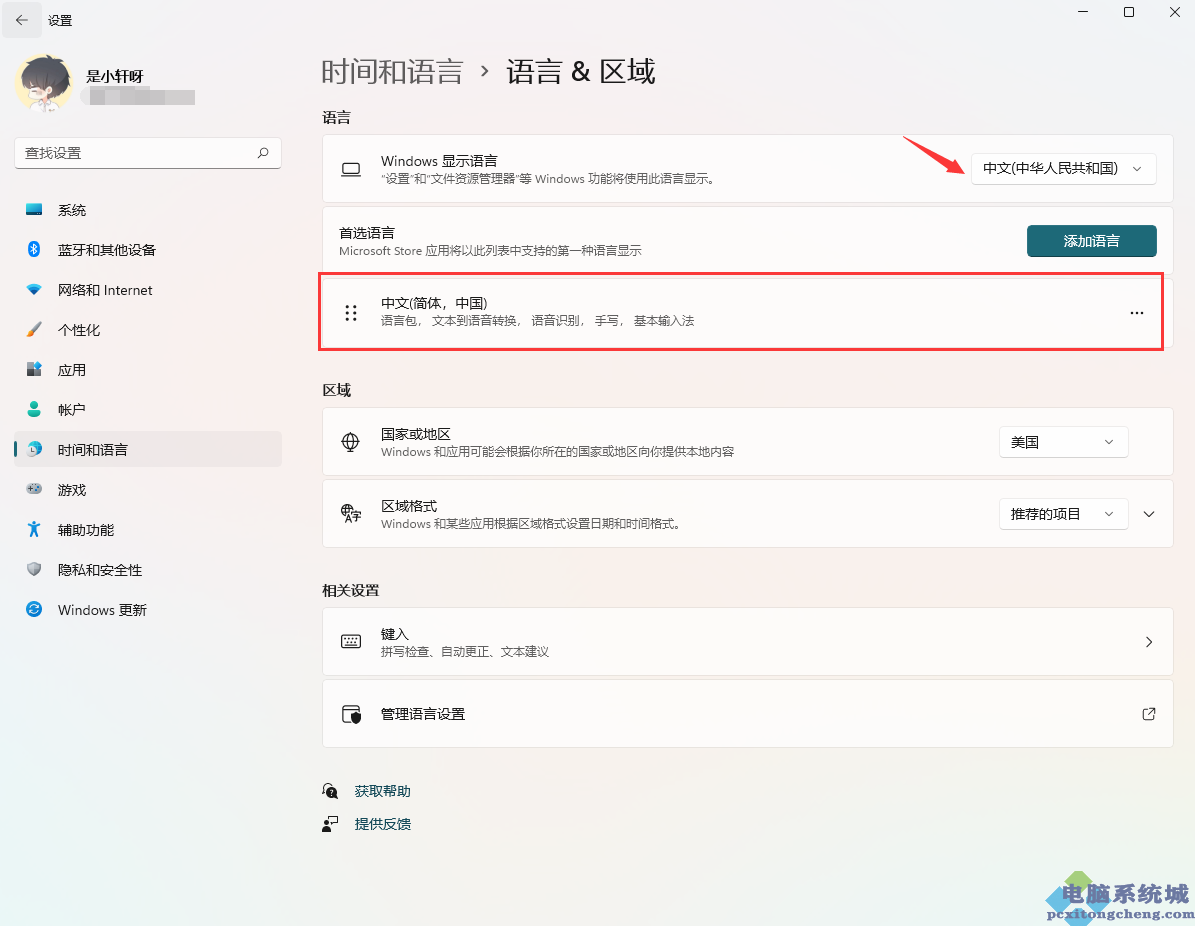Click the Windows 显示语言 laptop icon
The image size is (1195, 926).
point(351,169)
